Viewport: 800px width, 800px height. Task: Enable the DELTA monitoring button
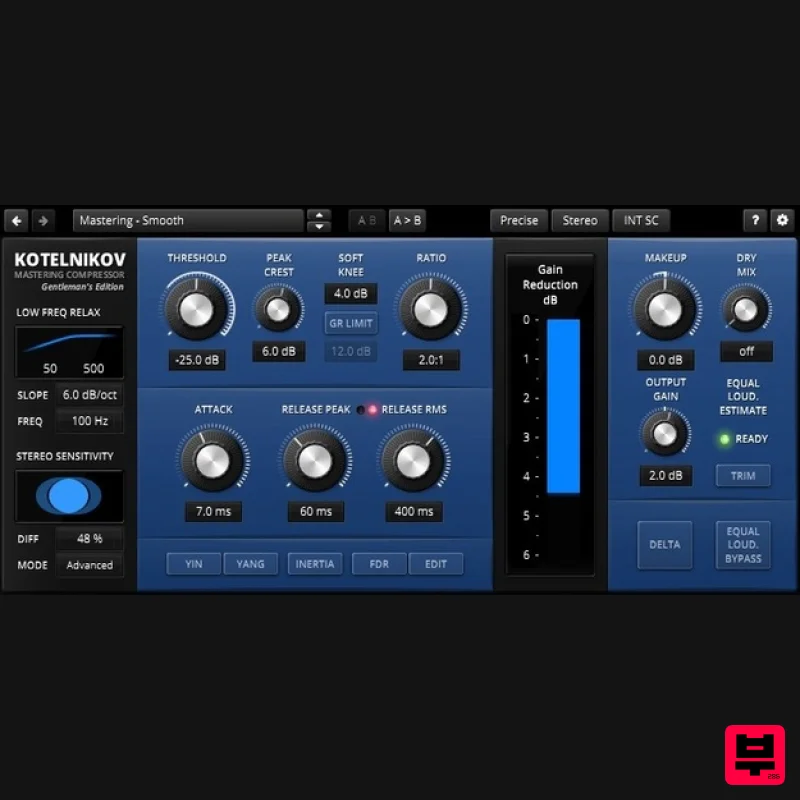point(664,545)
